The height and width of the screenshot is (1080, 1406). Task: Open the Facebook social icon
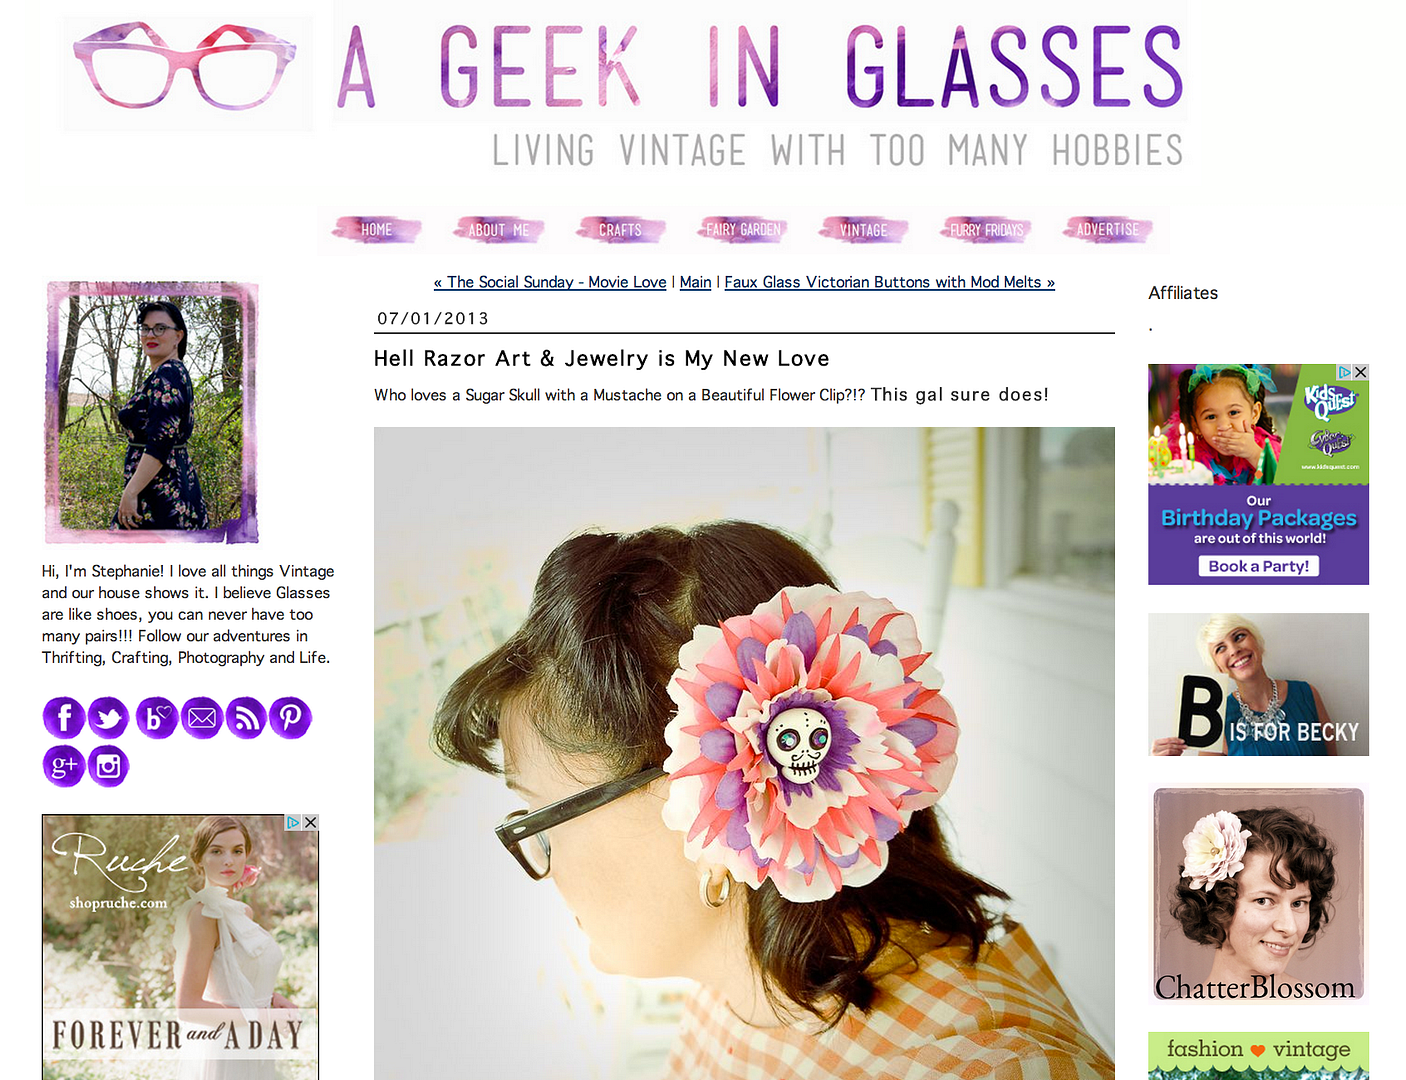coord(63,718)
